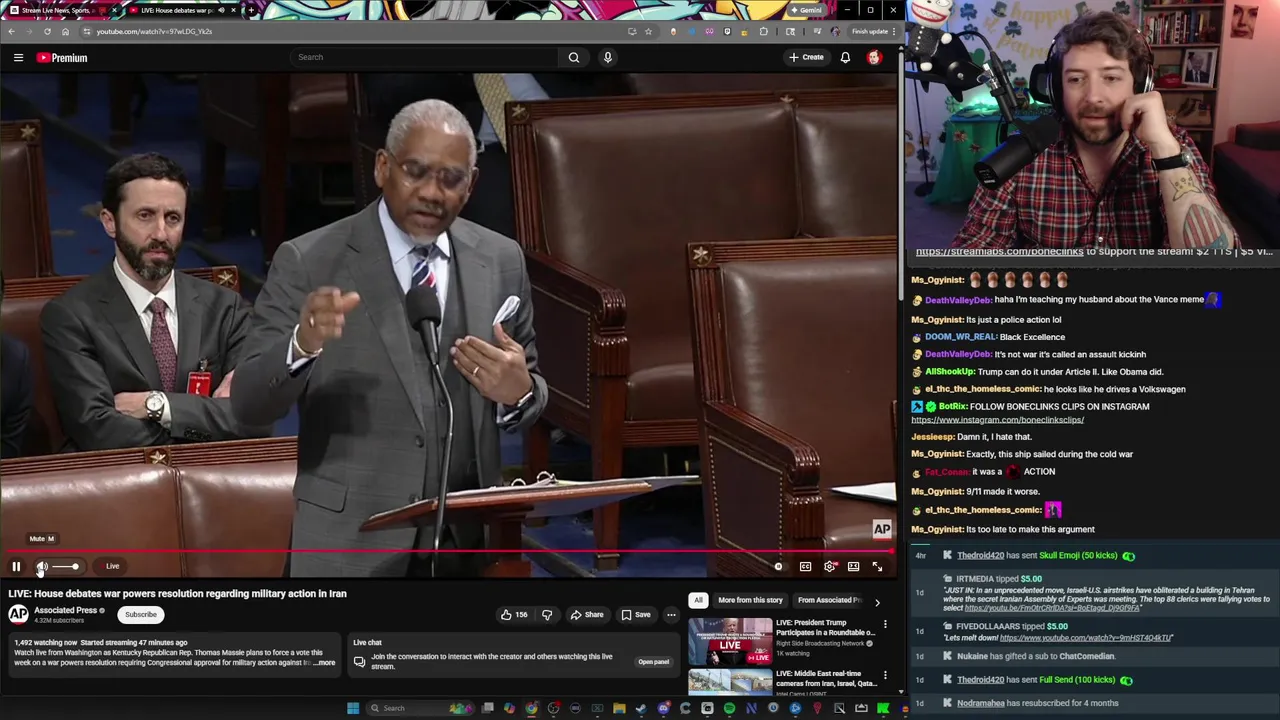Open the YouTube guide hamburger menu
This screenshot has width=1280, height=720.
[18, 58]
